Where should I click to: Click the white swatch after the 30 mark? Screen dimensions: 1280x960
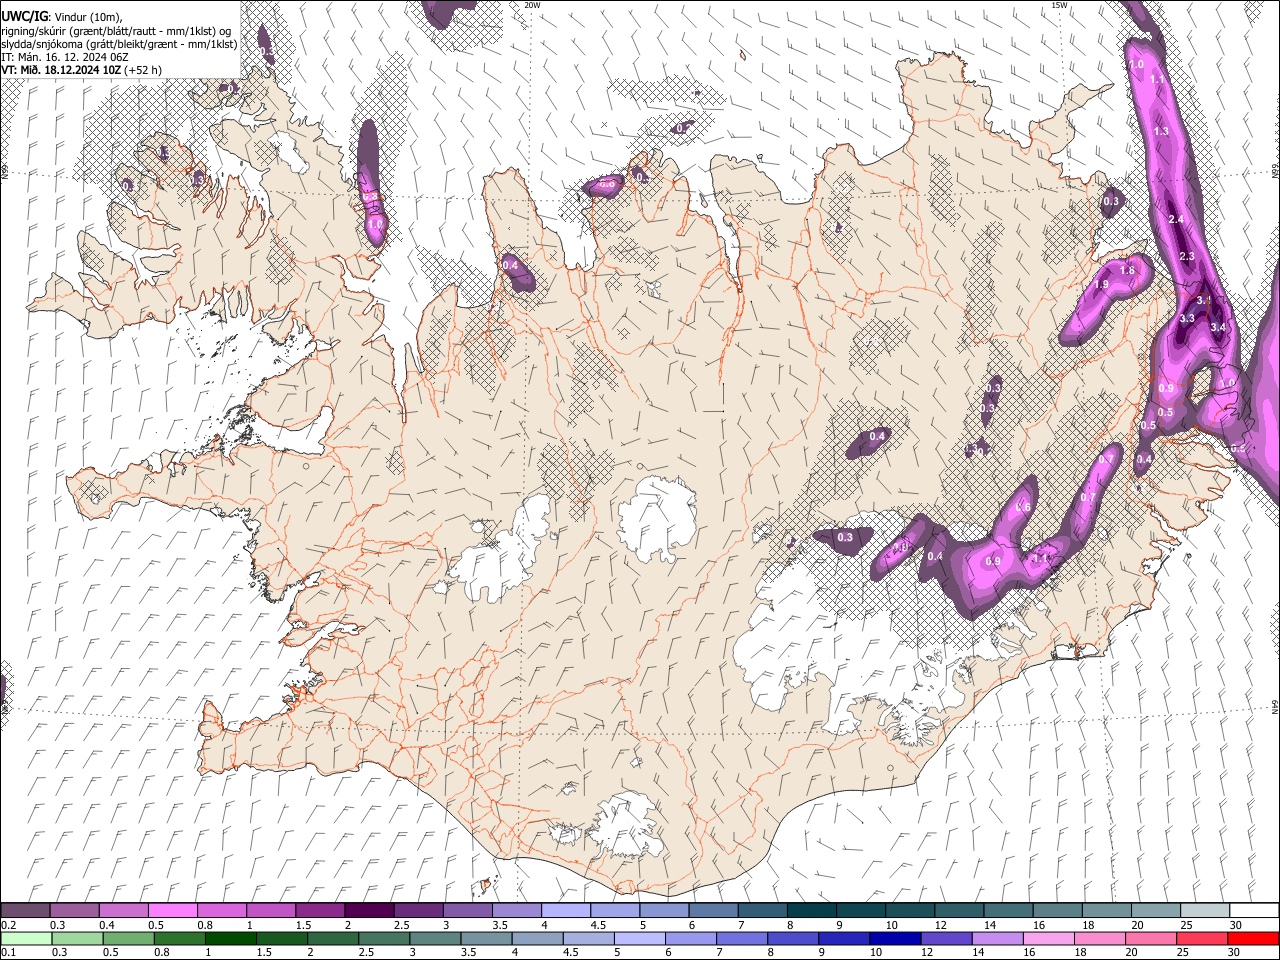click(1253, 911)
